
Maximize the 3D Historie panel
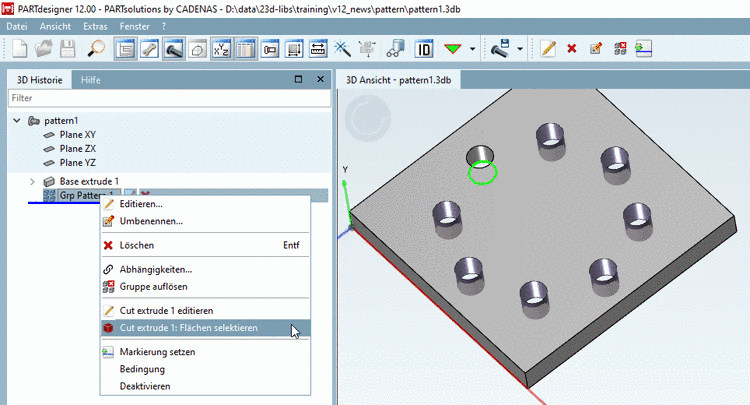(x=298, y=79)
